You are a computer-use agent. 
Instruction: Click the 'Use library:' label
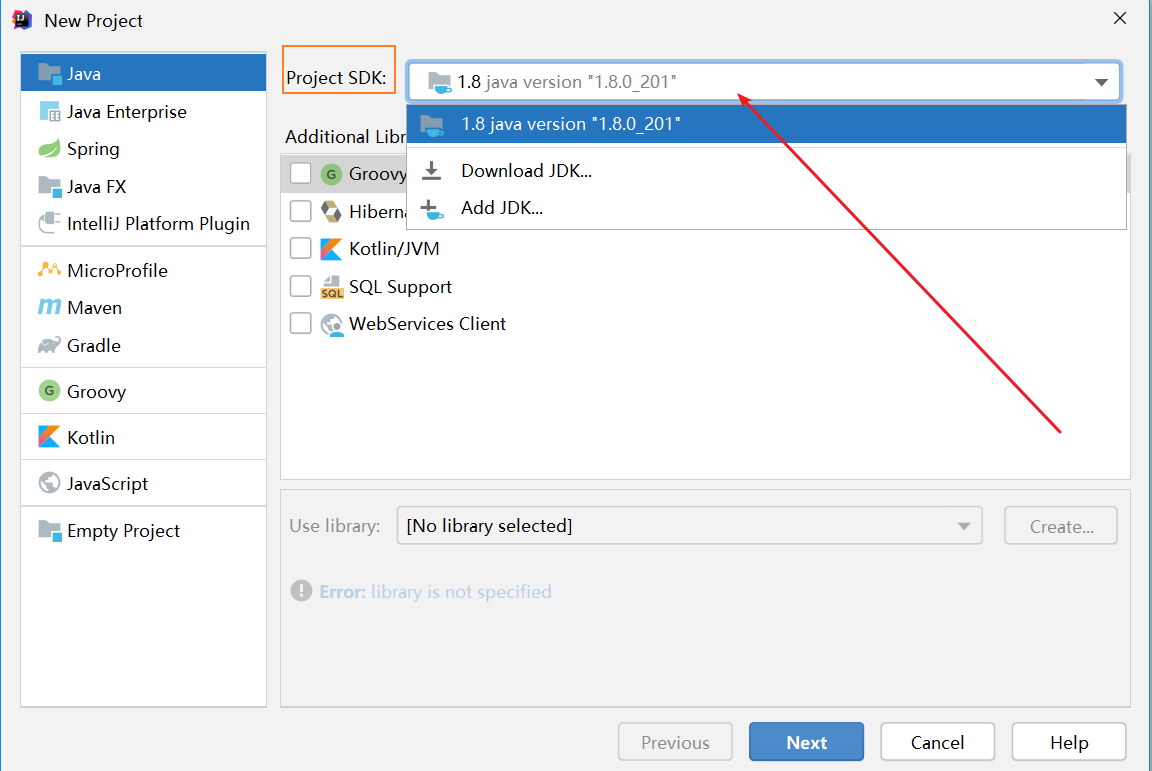pos(335,526)
